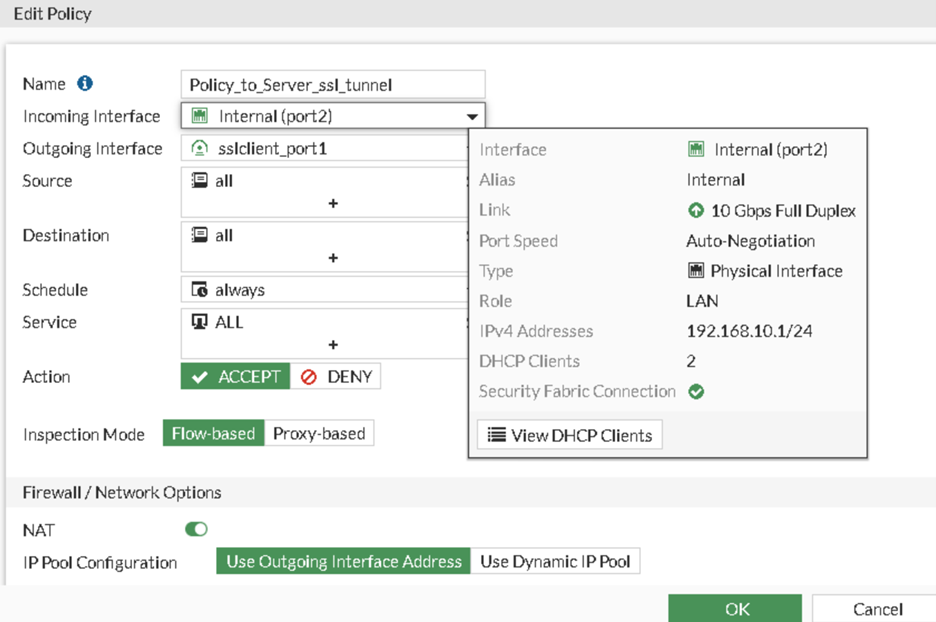Click the address icon in Destination field
The height and width of the screenshot is (622, 936).
coord(199,235)
